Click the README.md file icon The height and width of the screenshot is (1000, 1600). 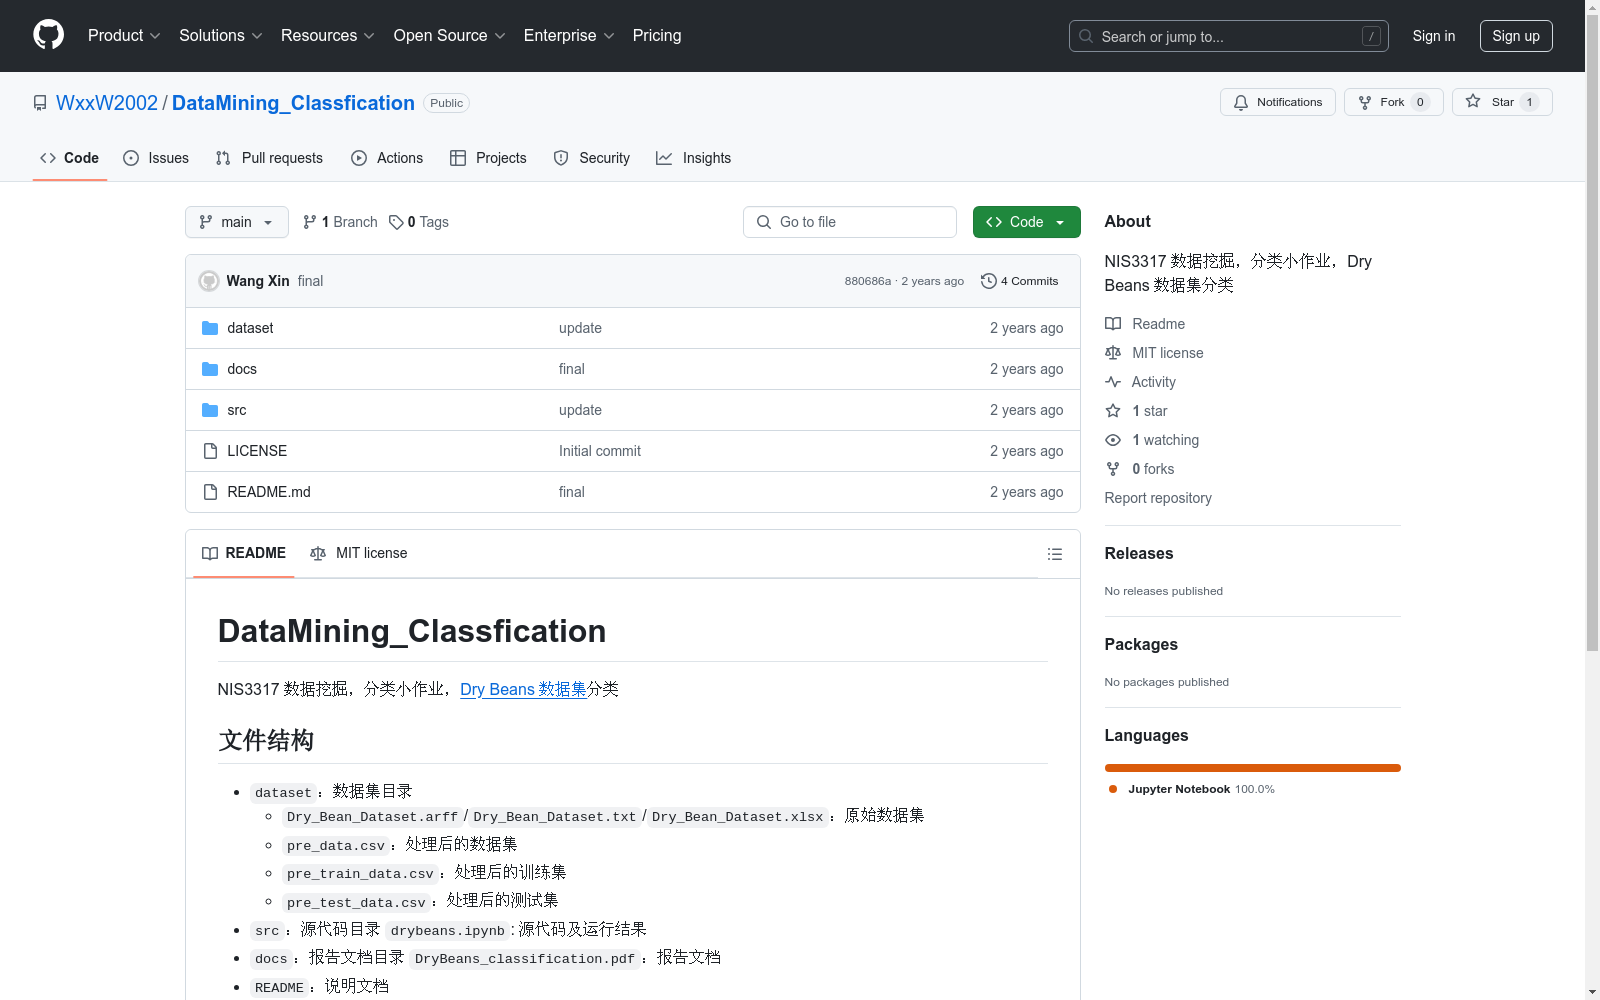click(210, 492)
